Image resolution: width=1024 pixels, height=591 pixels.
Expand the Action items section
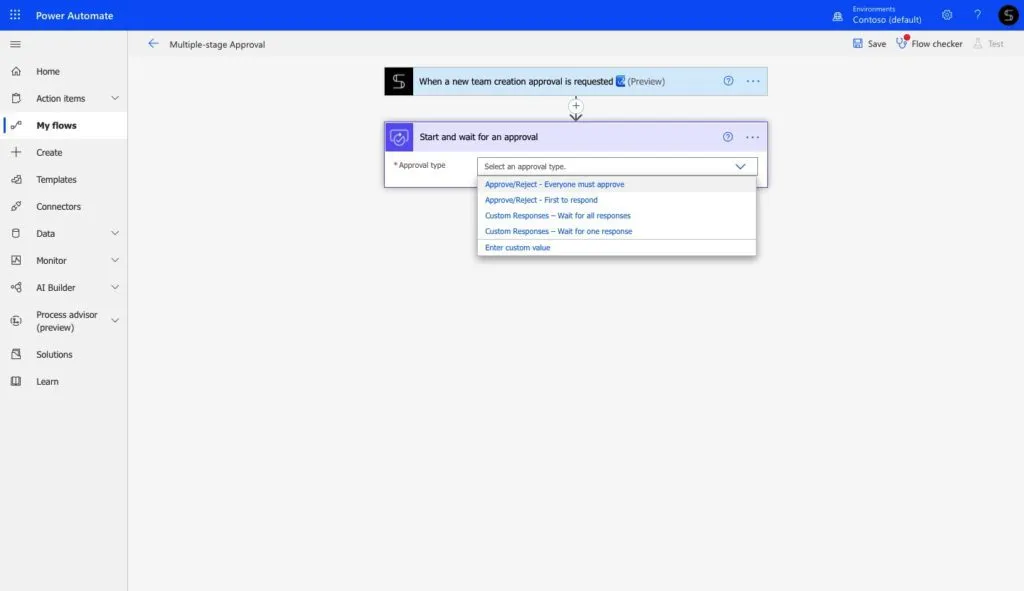point(115,98)
